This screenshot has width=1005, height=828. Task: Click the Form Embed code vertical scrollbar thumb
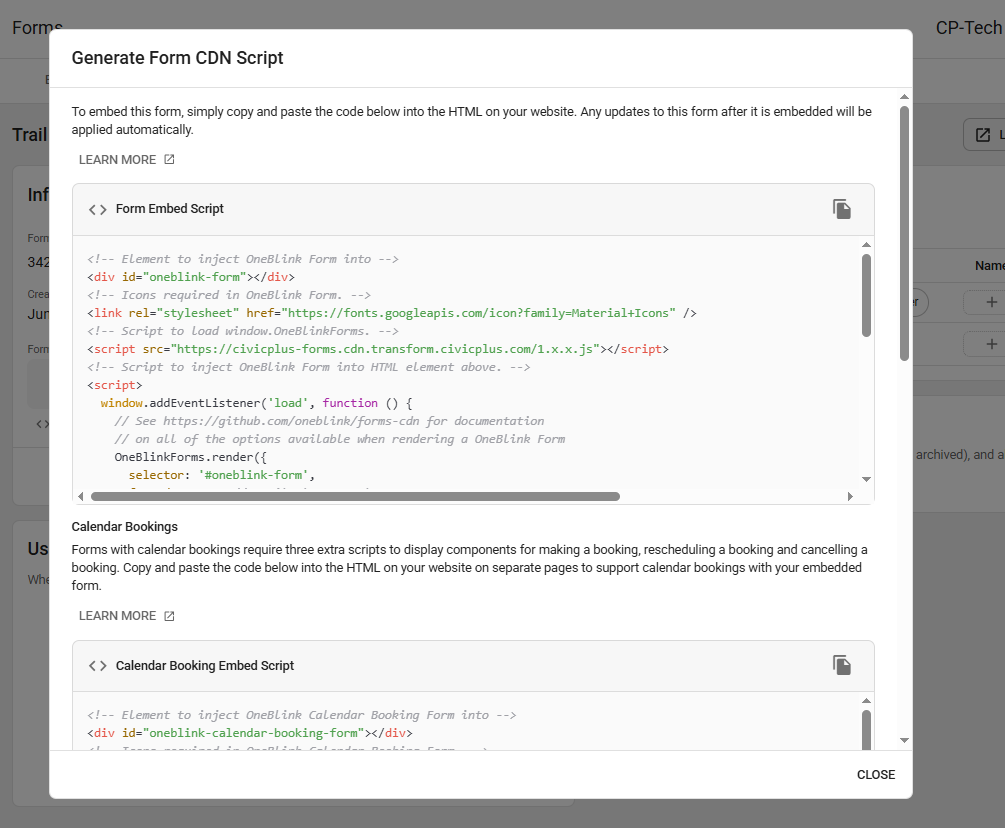tap(867, 295)
